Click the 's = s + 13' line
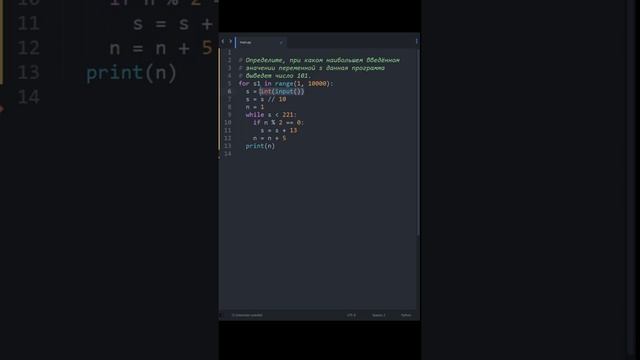Image resolution: width=640 pixels, height=360 pixels. [279, 130]
